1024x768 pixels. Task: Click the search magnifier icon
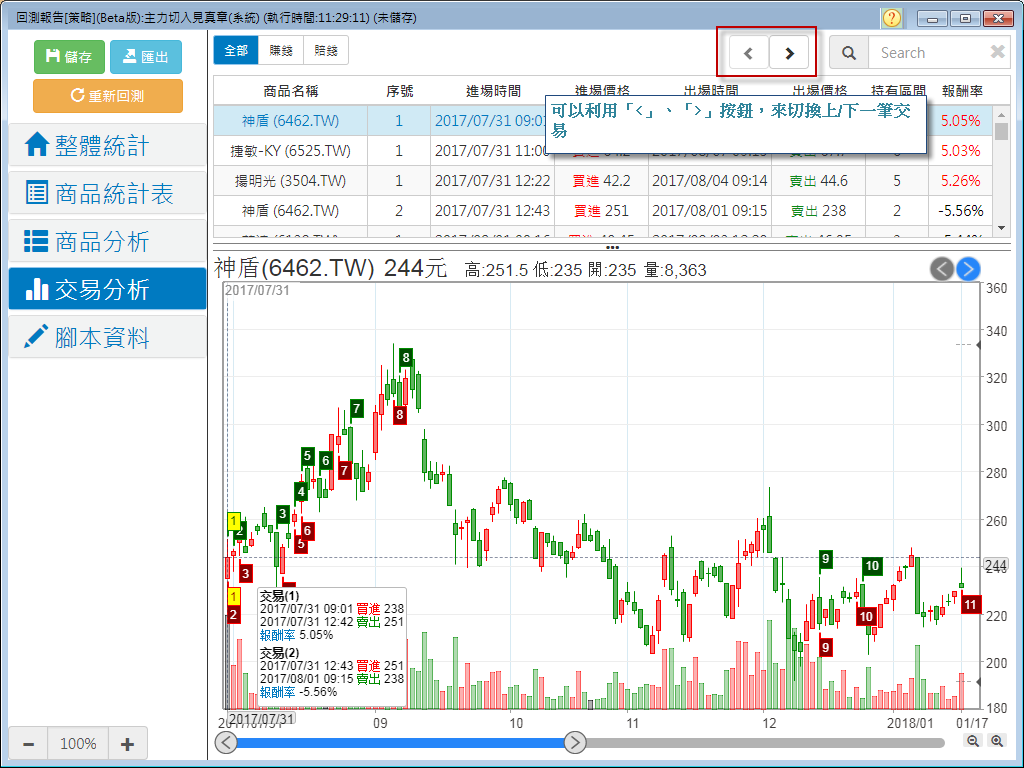click(849, 53)
